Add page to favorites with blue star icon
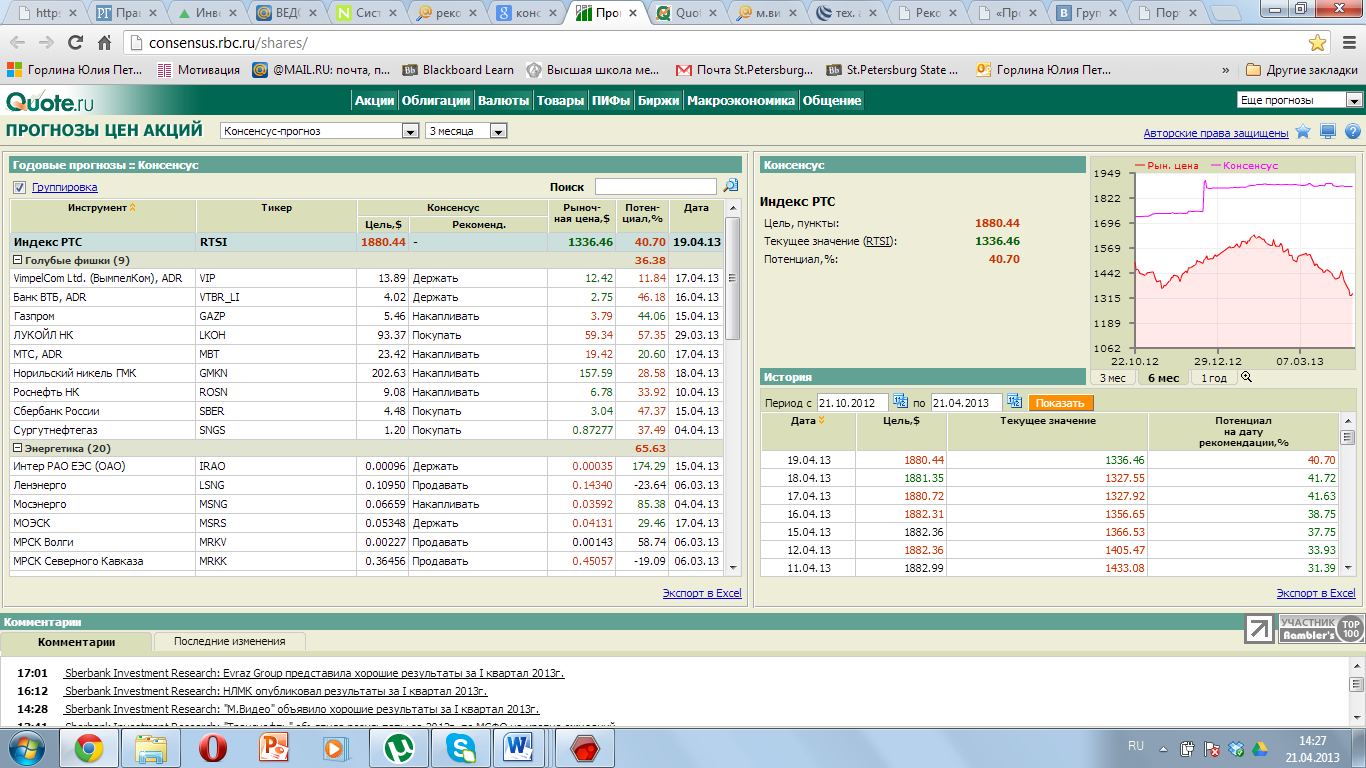1366x768 pixels. [x=1303, y=132]
